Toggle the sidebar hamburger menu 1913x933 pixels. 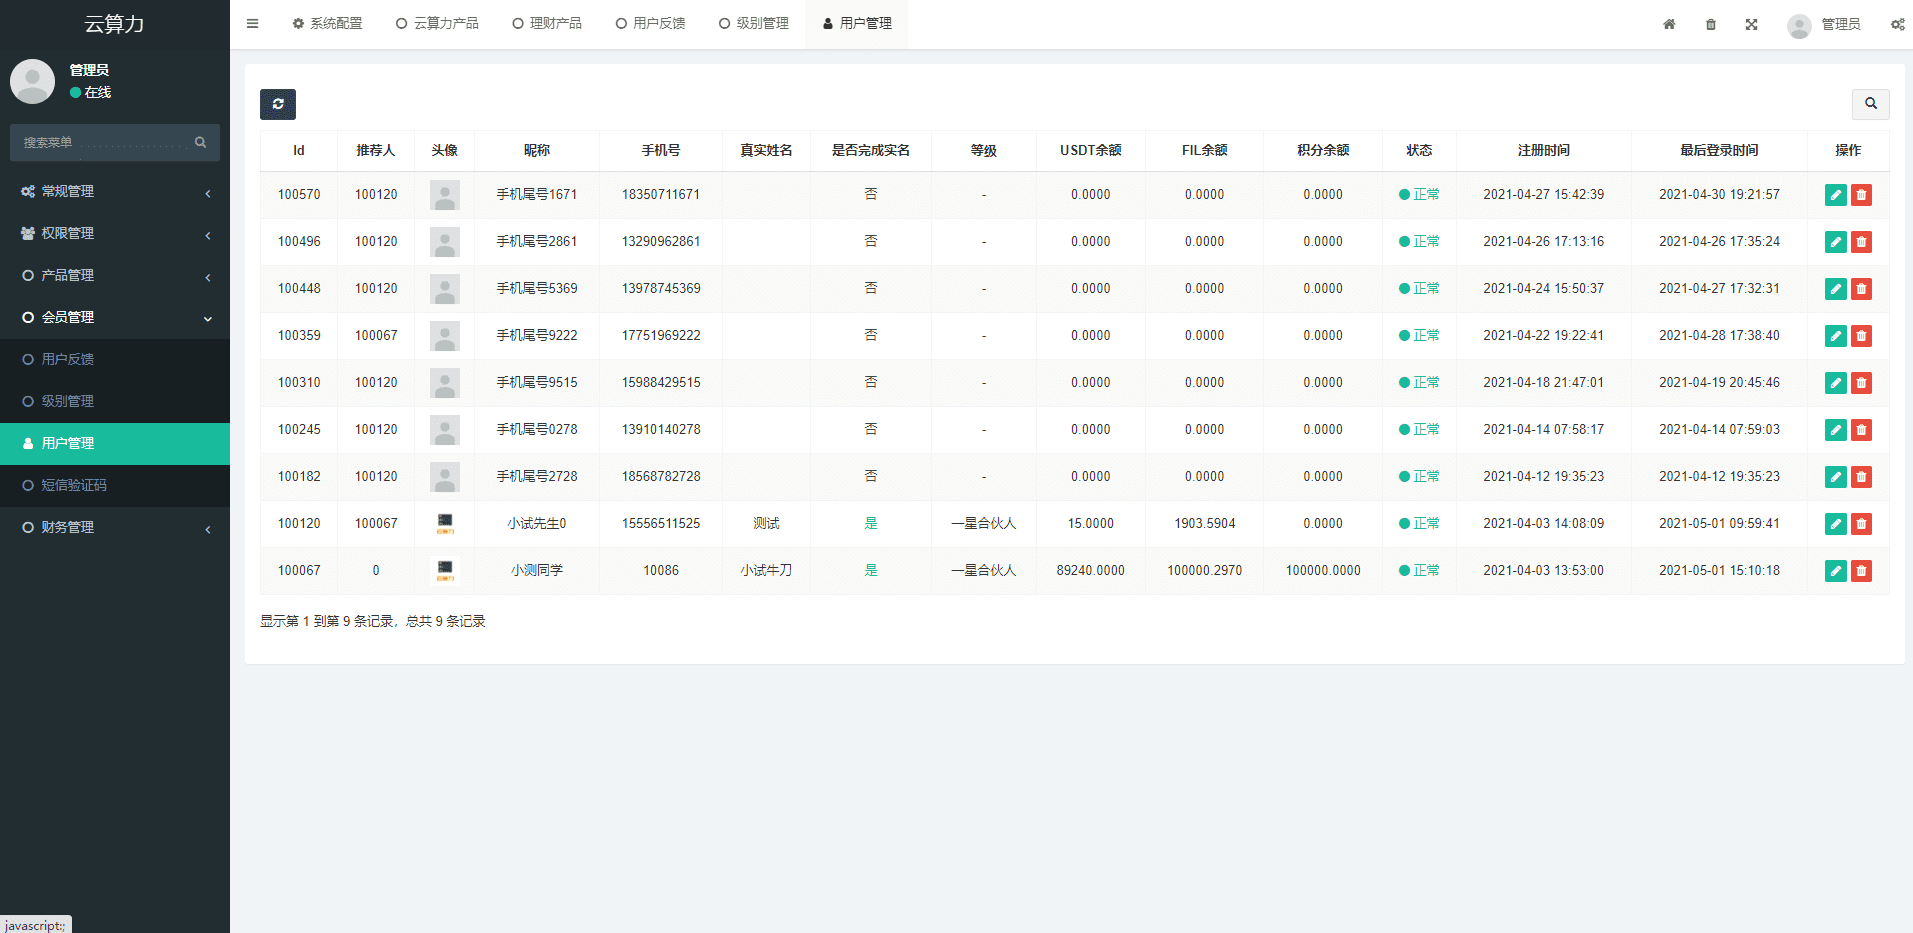252,24
